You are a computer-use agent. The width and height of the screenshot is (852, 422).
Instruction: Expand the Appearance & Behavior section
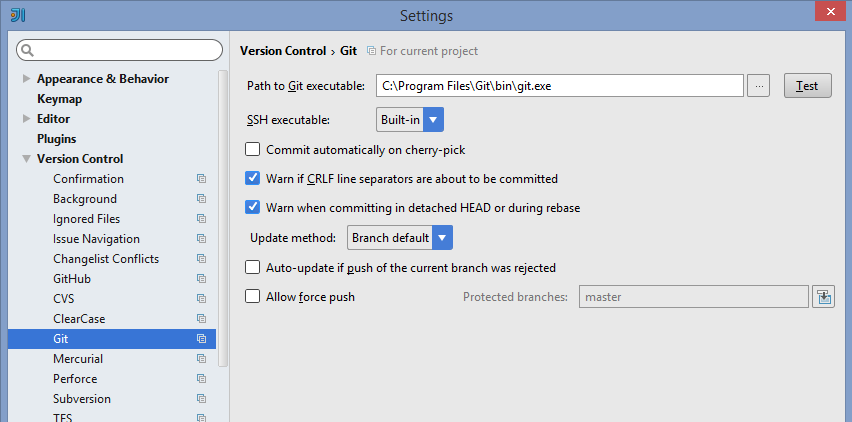(26, 79)
